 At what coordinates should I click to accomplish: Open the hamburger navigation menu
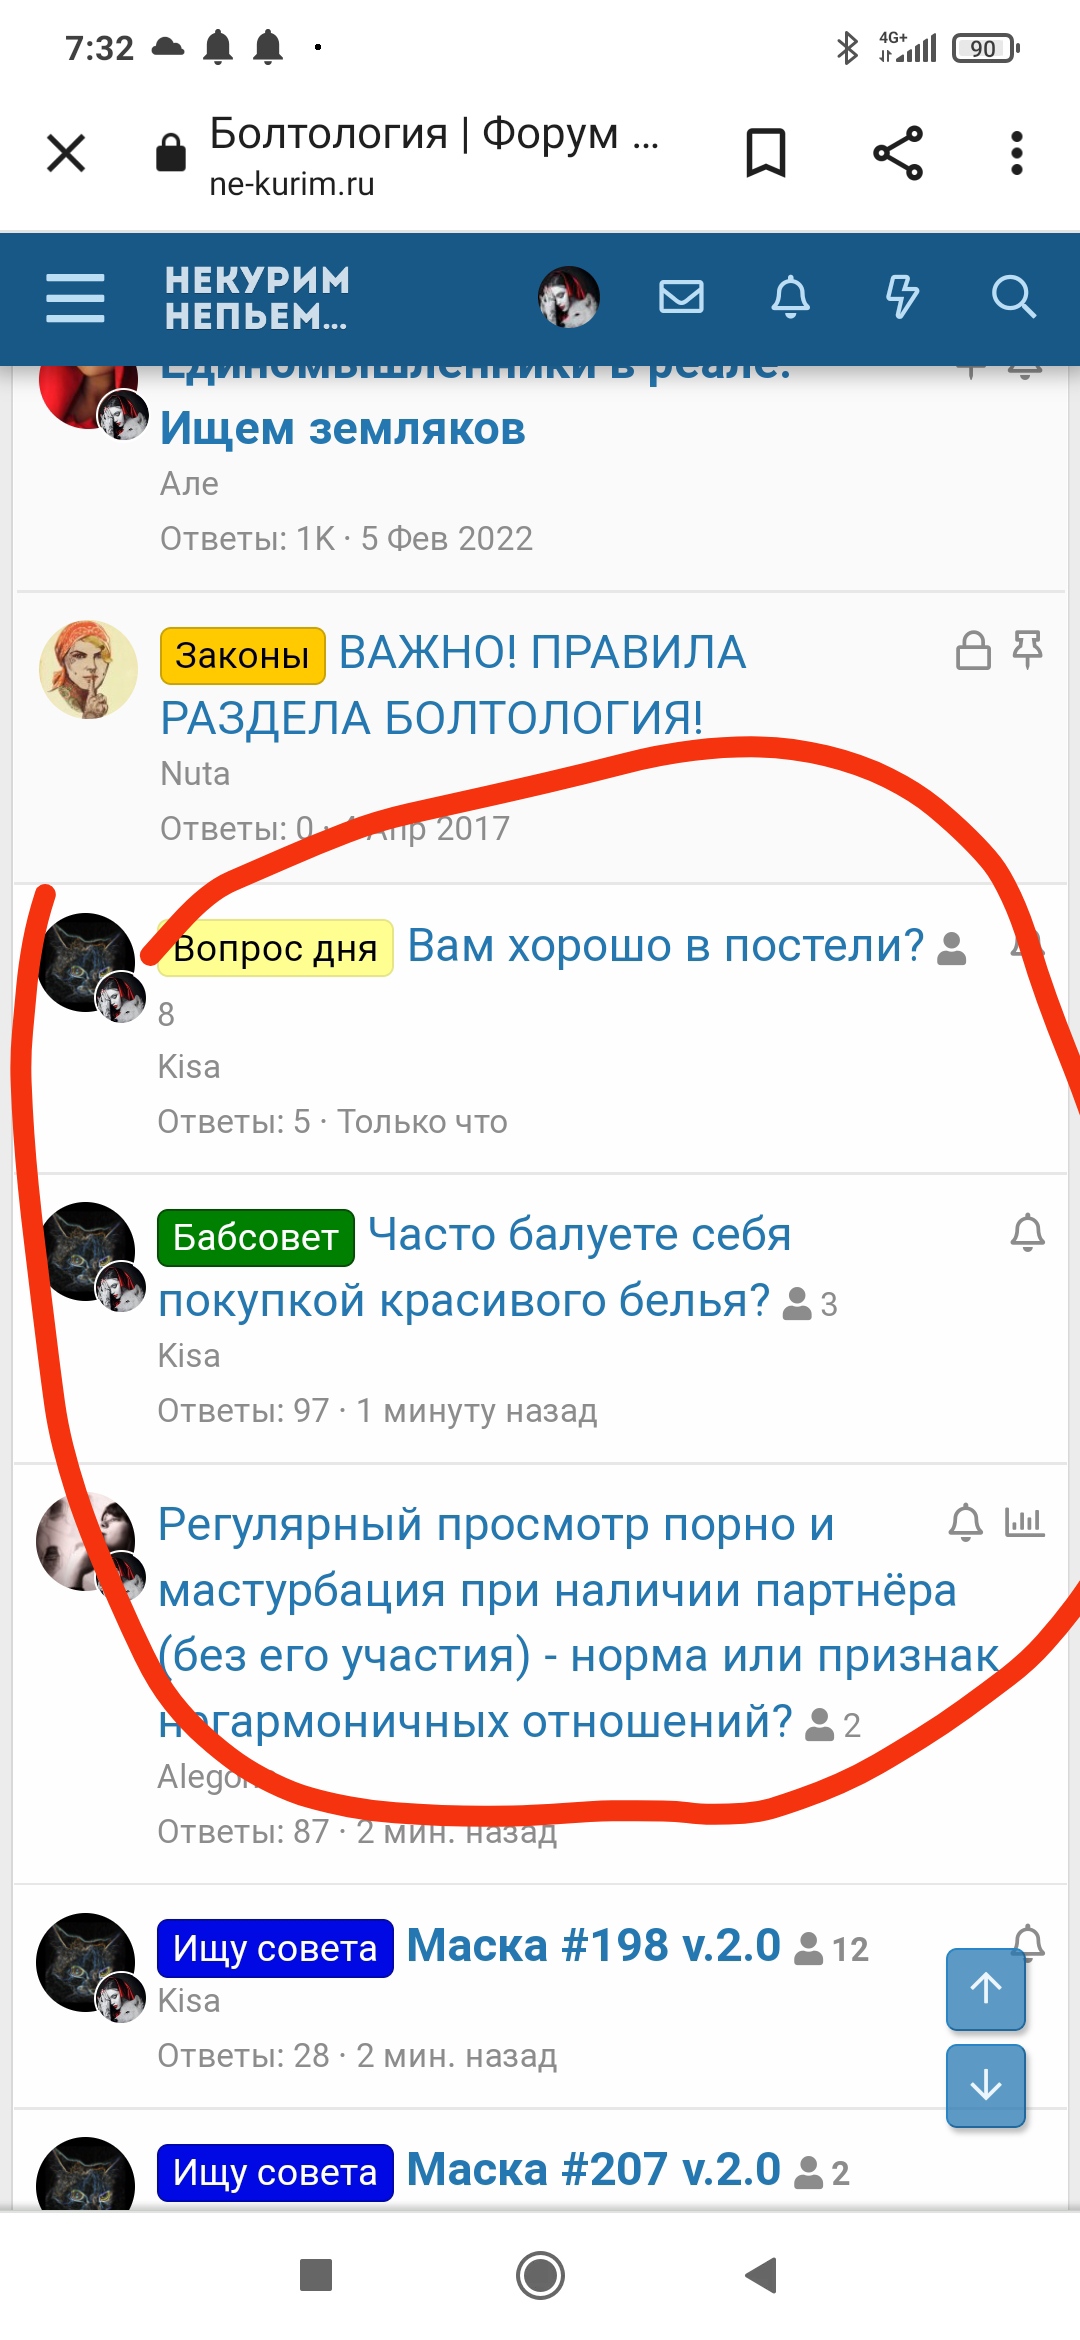(x=75, y=298)
